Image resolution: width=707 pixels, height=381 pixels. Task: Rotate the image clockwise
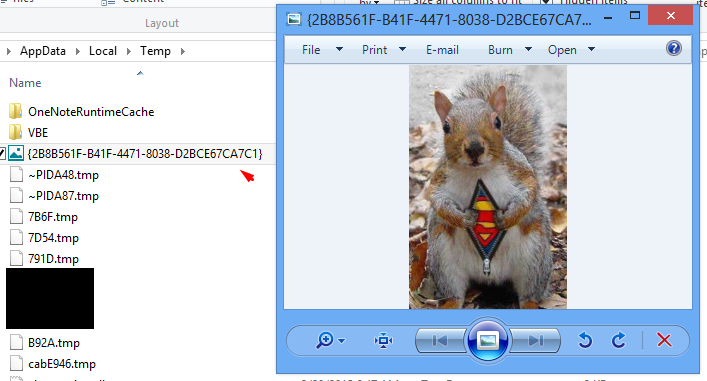619,340
